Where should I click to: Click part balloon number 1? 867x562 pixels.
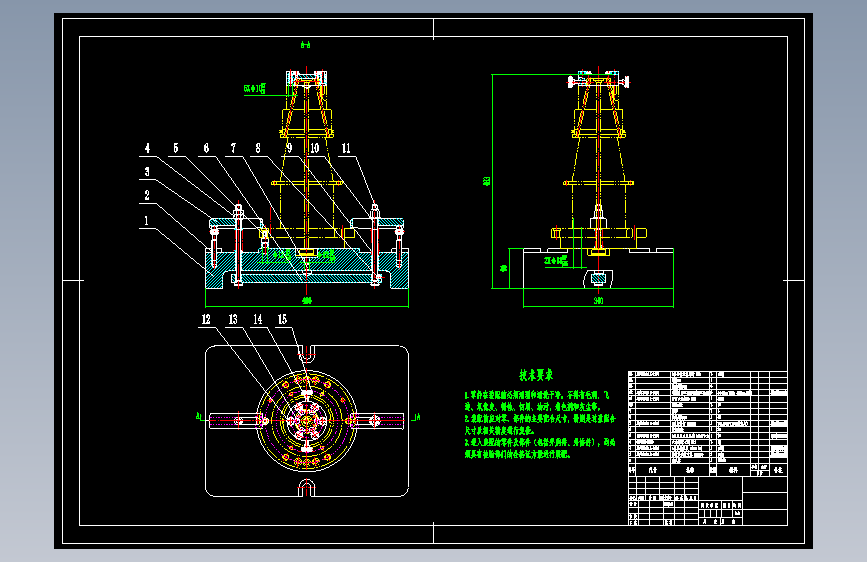coord(147,221)
